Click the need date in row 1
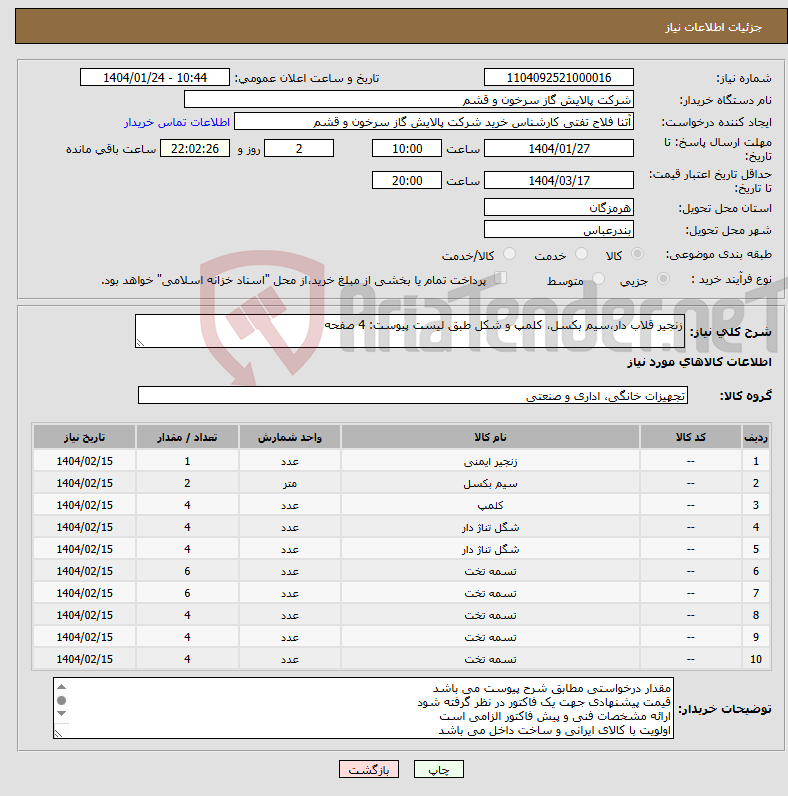788x796 pixels. (84, 461)
